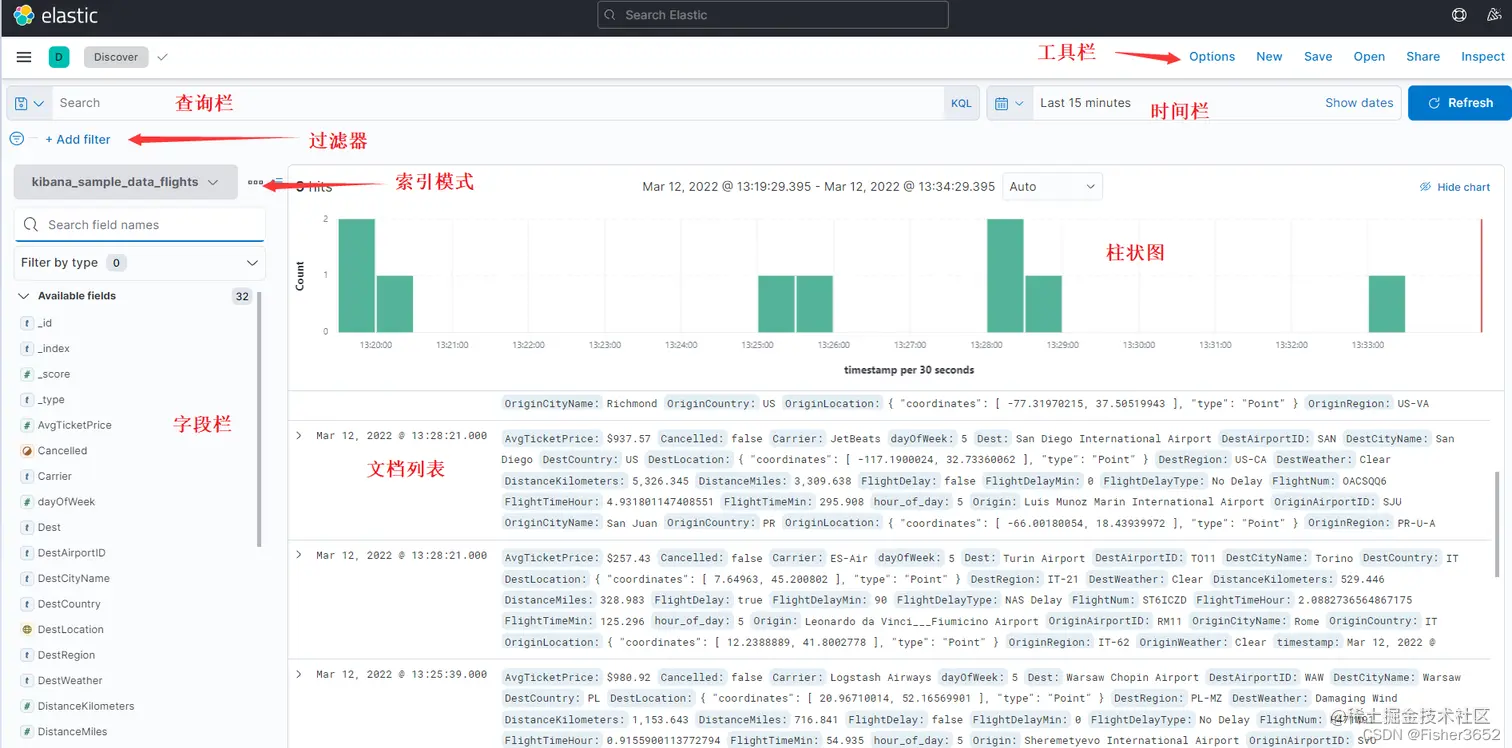
Task: Click the green D space avatar
Action: (x=59, y=57)
